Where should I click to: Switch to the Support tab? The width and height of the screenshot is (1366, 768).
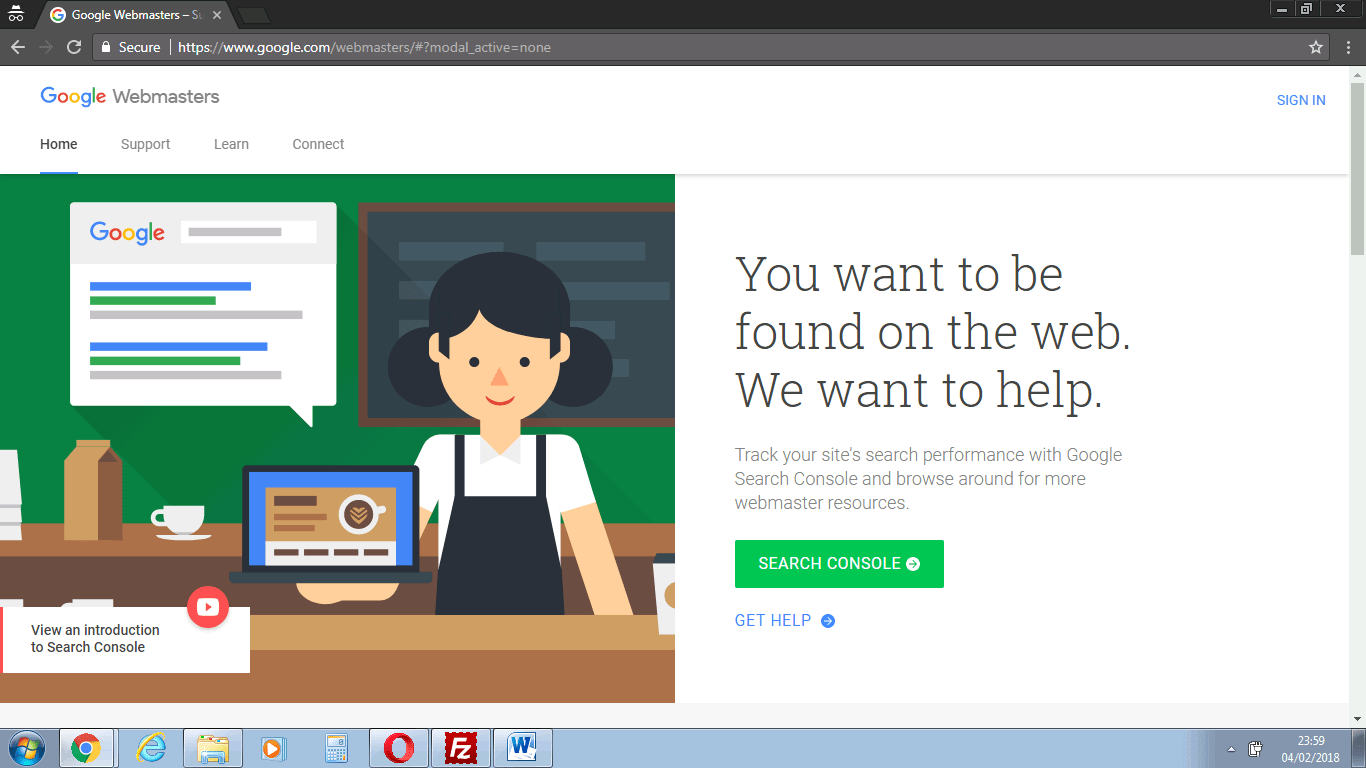(x=145, y=144)
